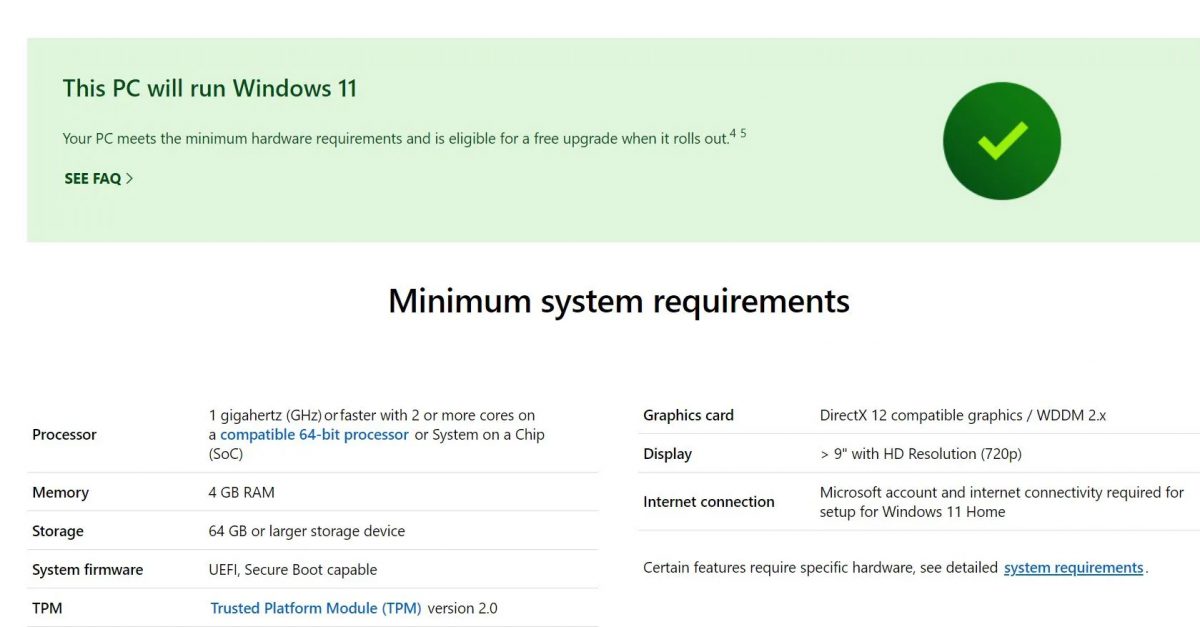Image resolution: width=1200 pixels, height=627 pixels.
Task: Click the green checkmark compatibility icon
Action: [x=1001, y=141]
